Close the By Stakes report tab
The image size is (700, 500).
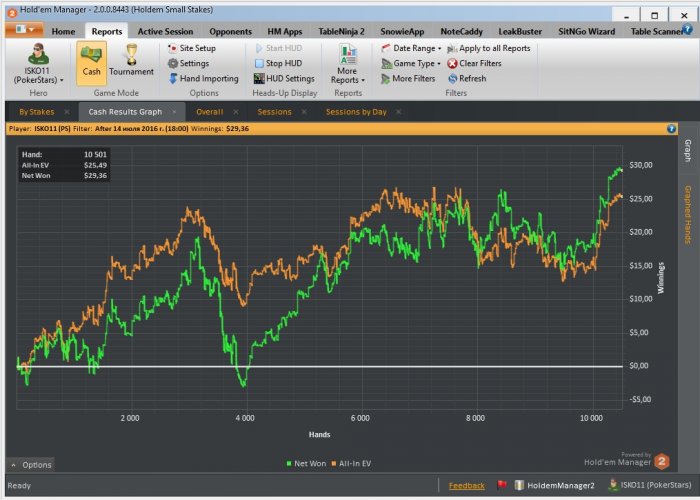(x=67, y=111)
